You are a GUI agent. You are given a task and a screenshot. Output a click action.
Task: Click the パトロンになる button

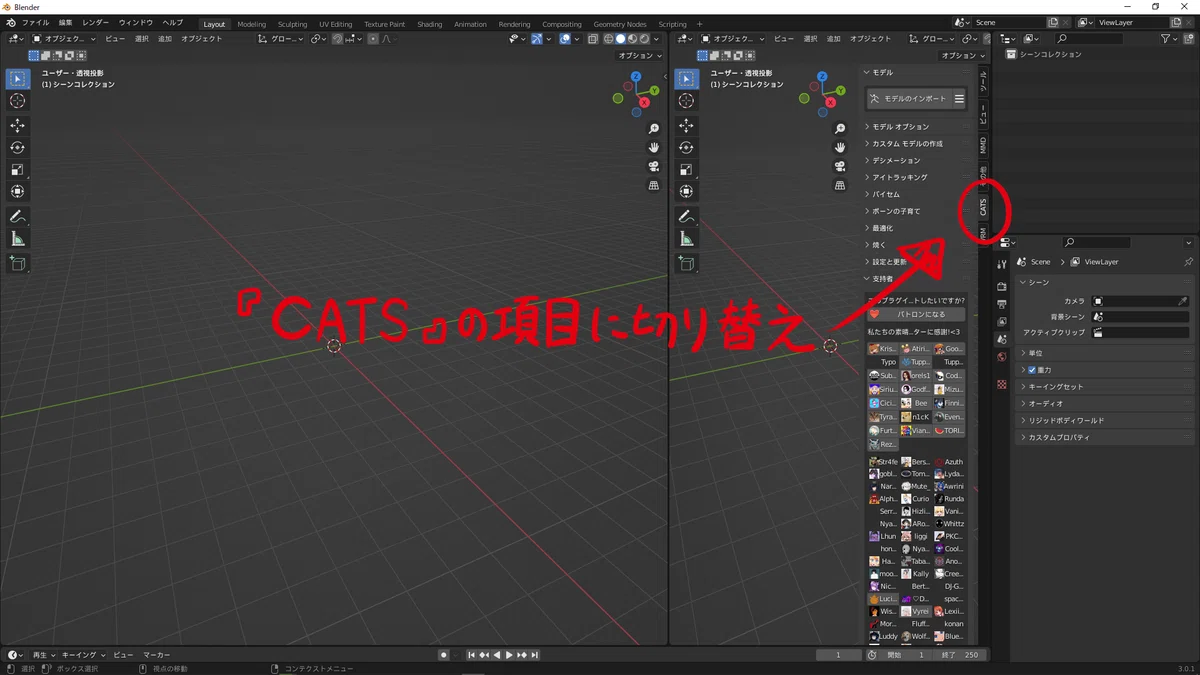[x=916, y=314]
